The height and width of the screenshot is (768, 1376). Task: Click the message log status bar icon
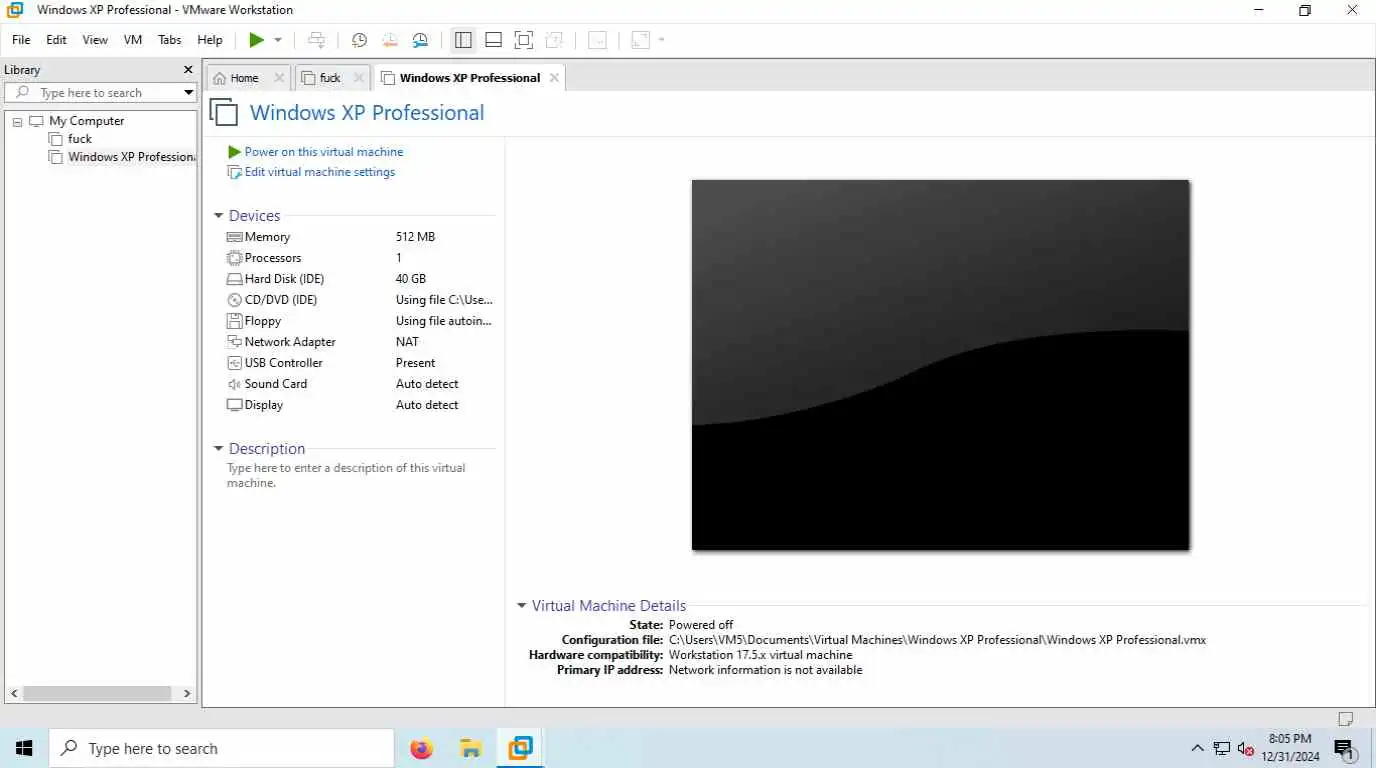[x=1346, y=719]
